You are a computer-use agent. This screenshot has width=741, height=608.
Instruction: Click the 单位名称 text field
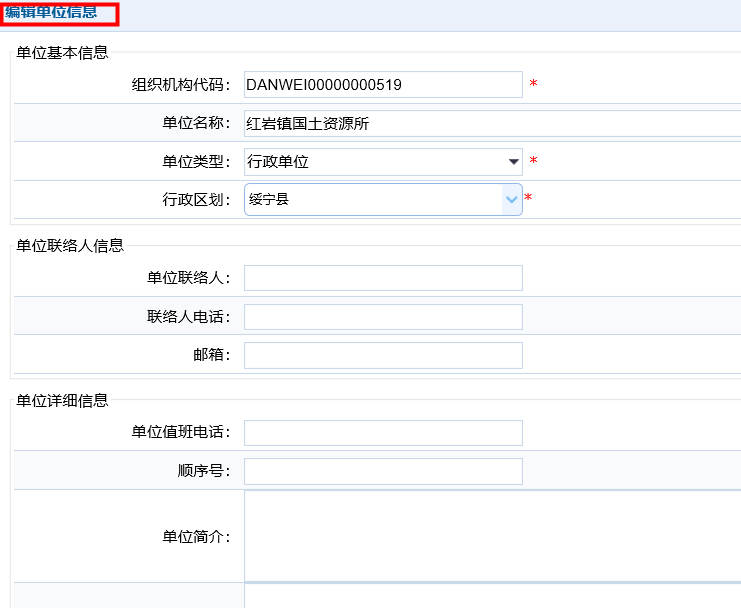pyautogui.click(x=490, y=124)
